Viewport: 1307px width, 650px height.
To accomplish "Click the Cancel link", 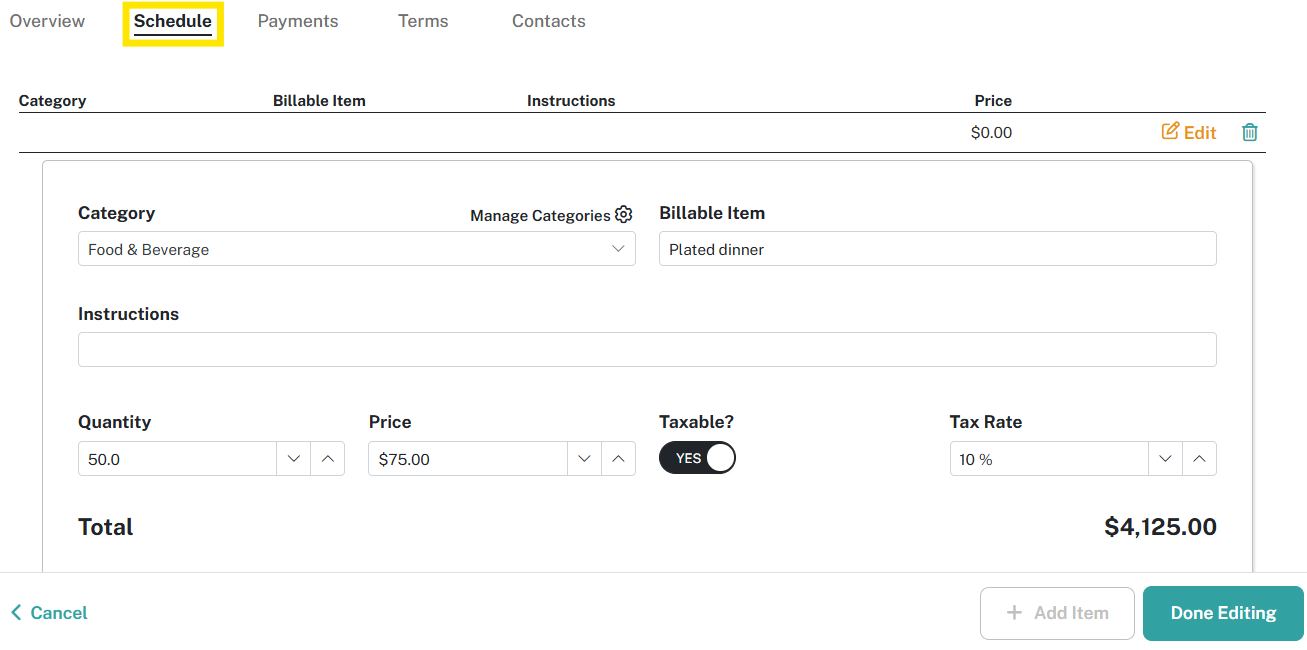I will tap(49, 613).
